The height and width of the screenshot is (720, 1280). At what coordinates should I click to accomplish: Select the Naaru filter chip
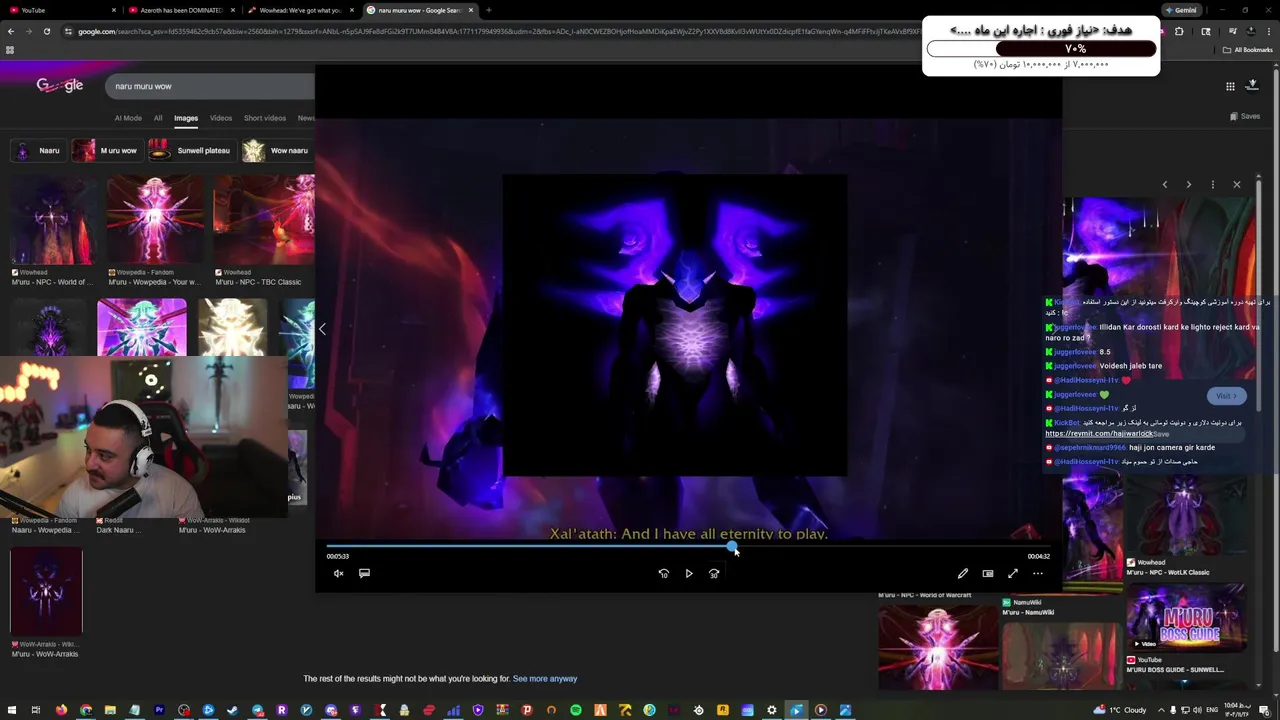pos(38,150)
